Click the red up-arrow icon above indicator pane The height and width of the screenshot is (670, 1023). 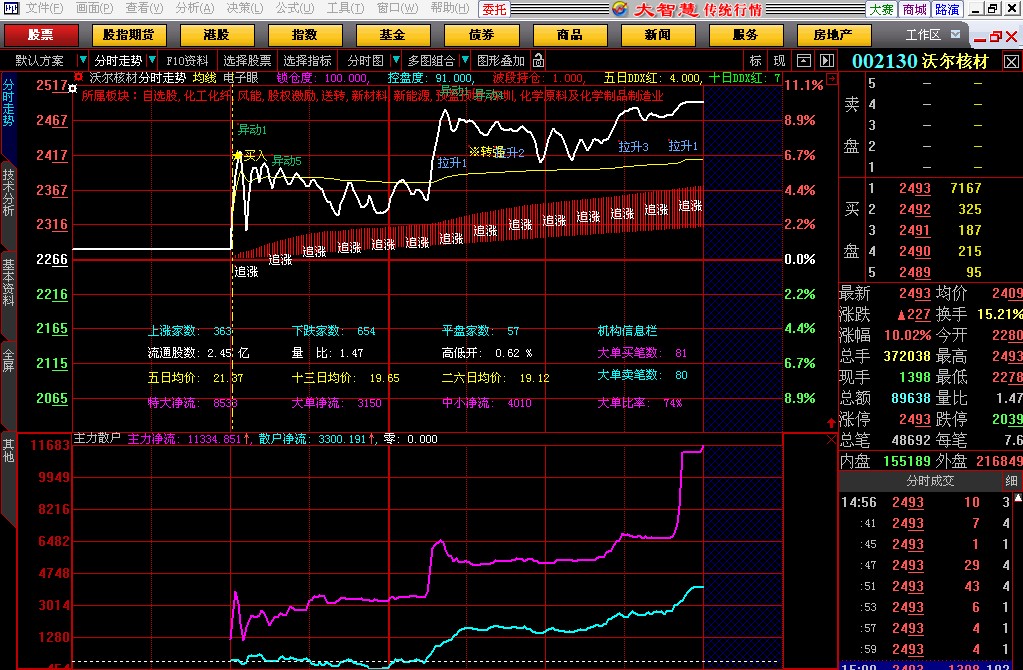(831, 423)
